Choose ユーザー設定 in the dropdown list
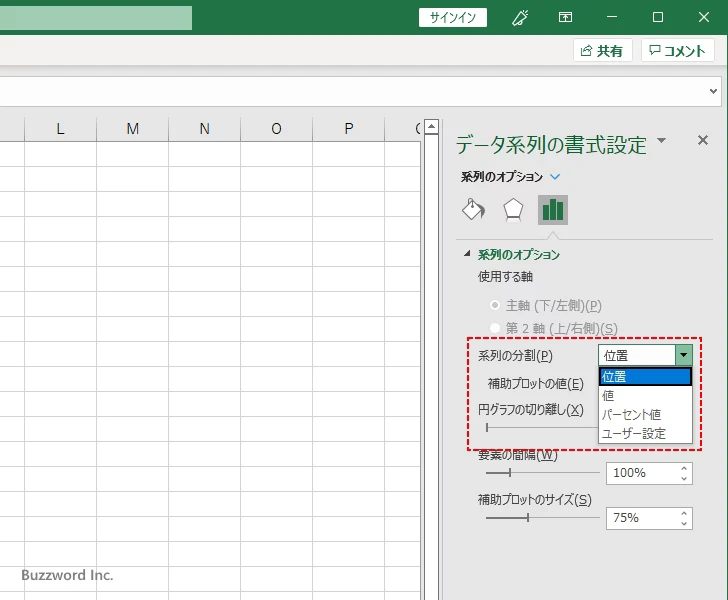The height and width of the screenshot is (600, 728). pos(645,433)
